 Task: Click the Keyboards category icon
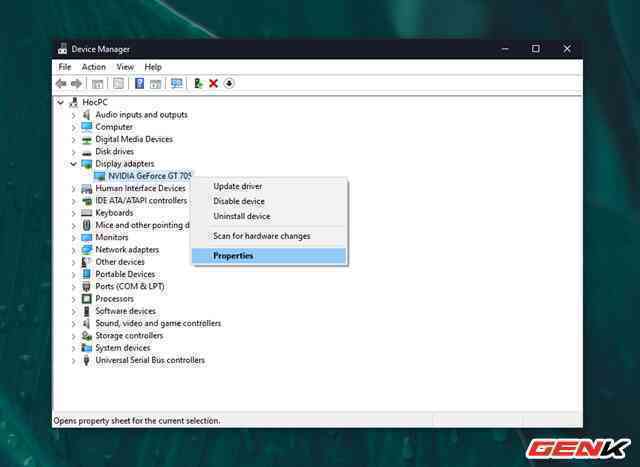tap(87, 213)
